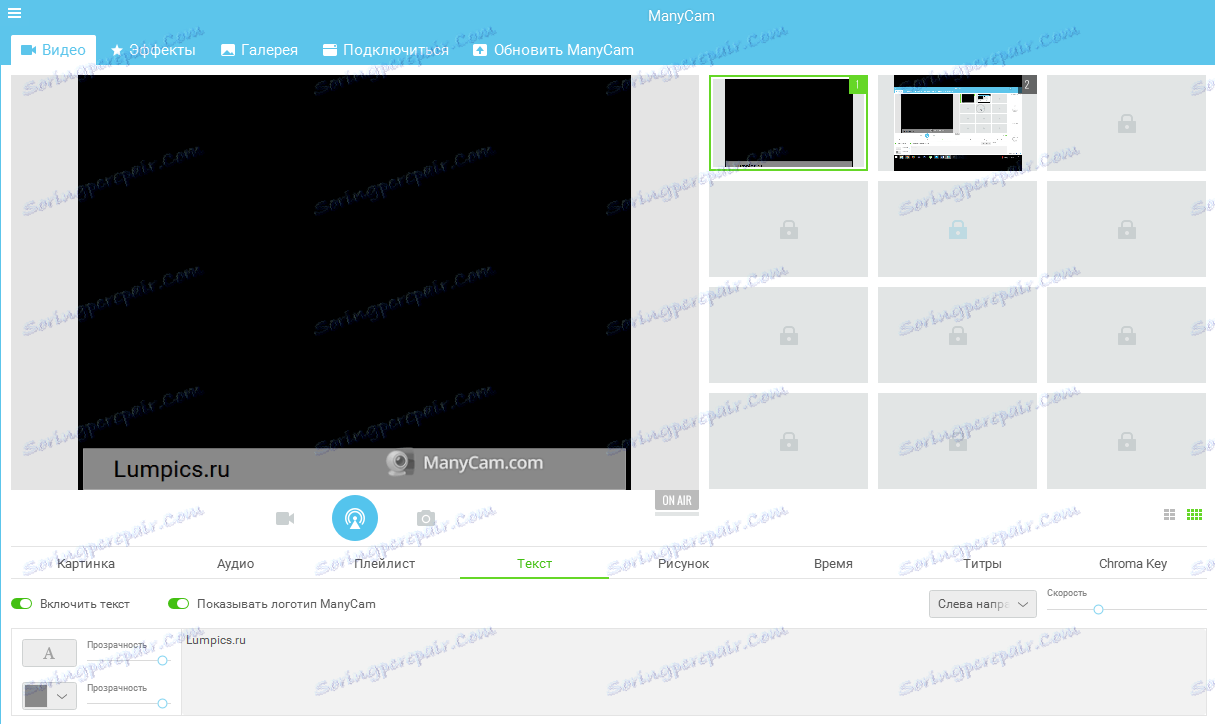
Task: Switch to four-tile grid view
Action: point(1169,515)
